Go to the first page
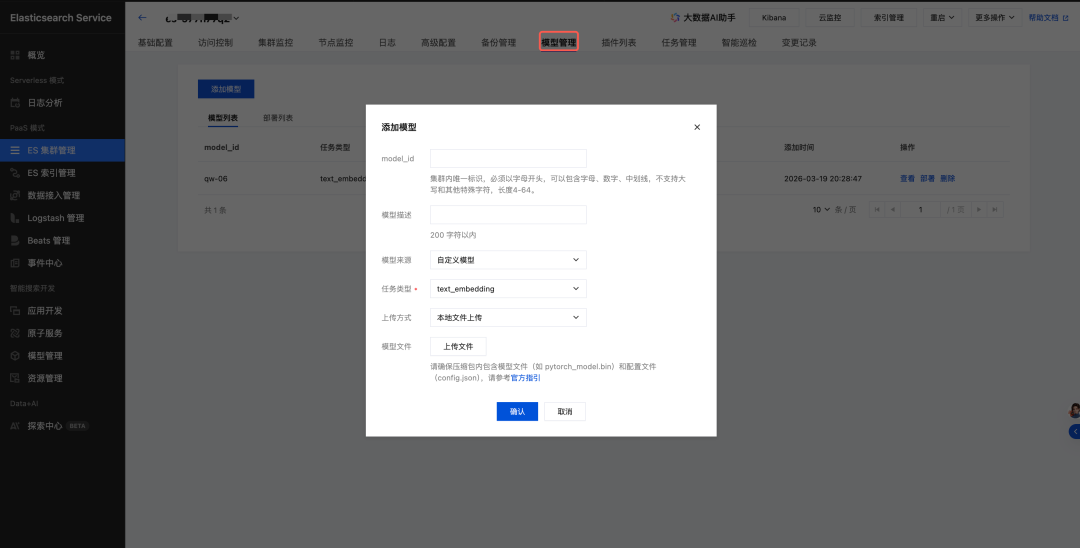The image size is (1080, 548). coord(877,209)
